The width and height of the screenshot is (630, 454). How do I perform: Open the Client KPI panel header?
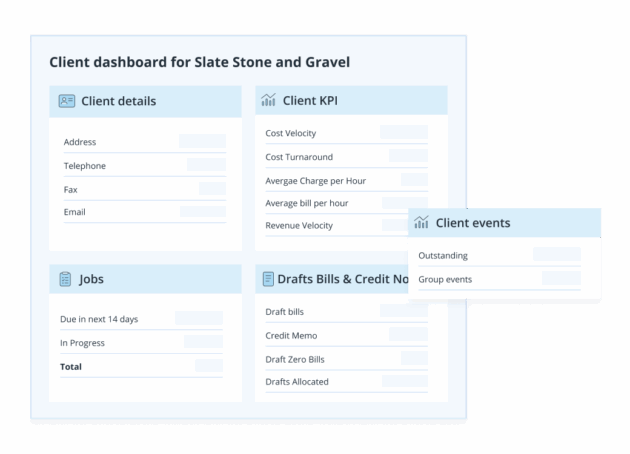point(351,100)
